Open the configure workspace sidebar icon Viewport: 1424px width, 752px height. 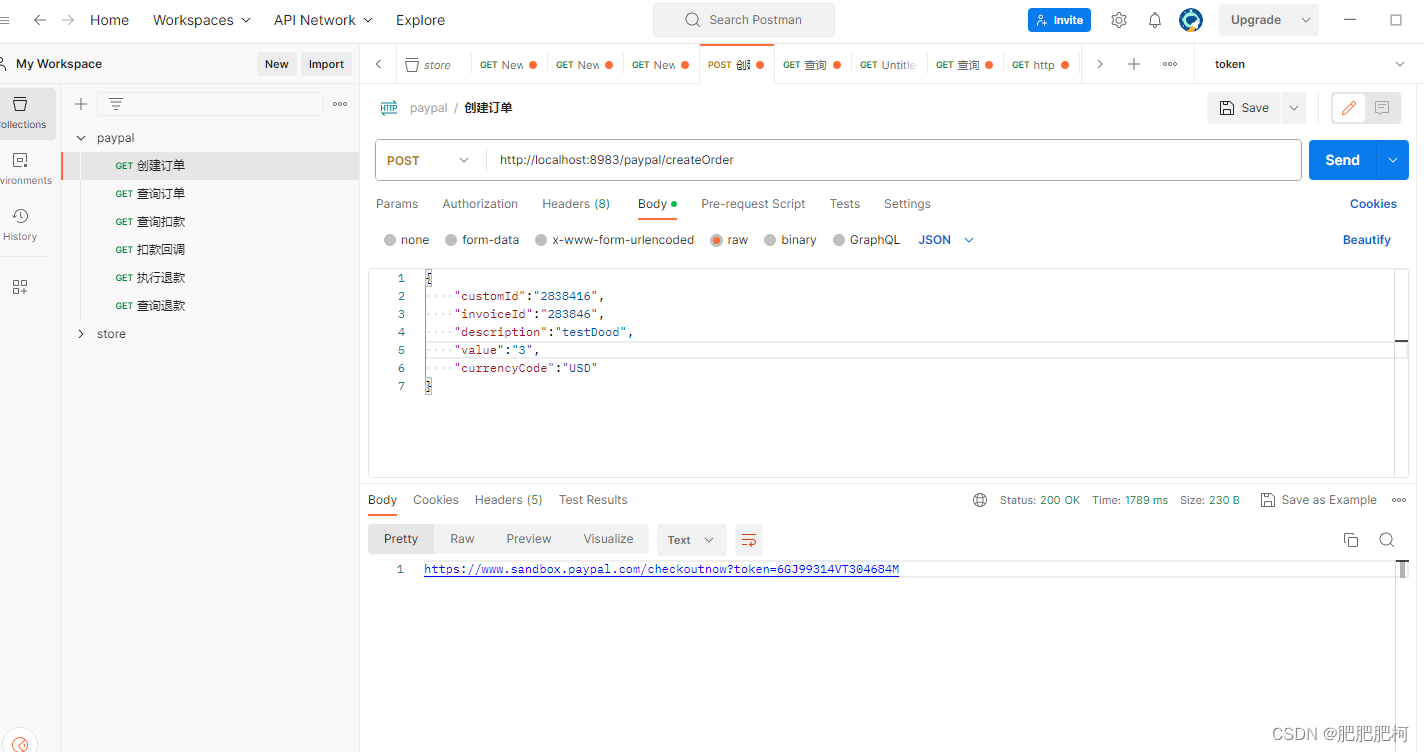(x=20, y=287)
